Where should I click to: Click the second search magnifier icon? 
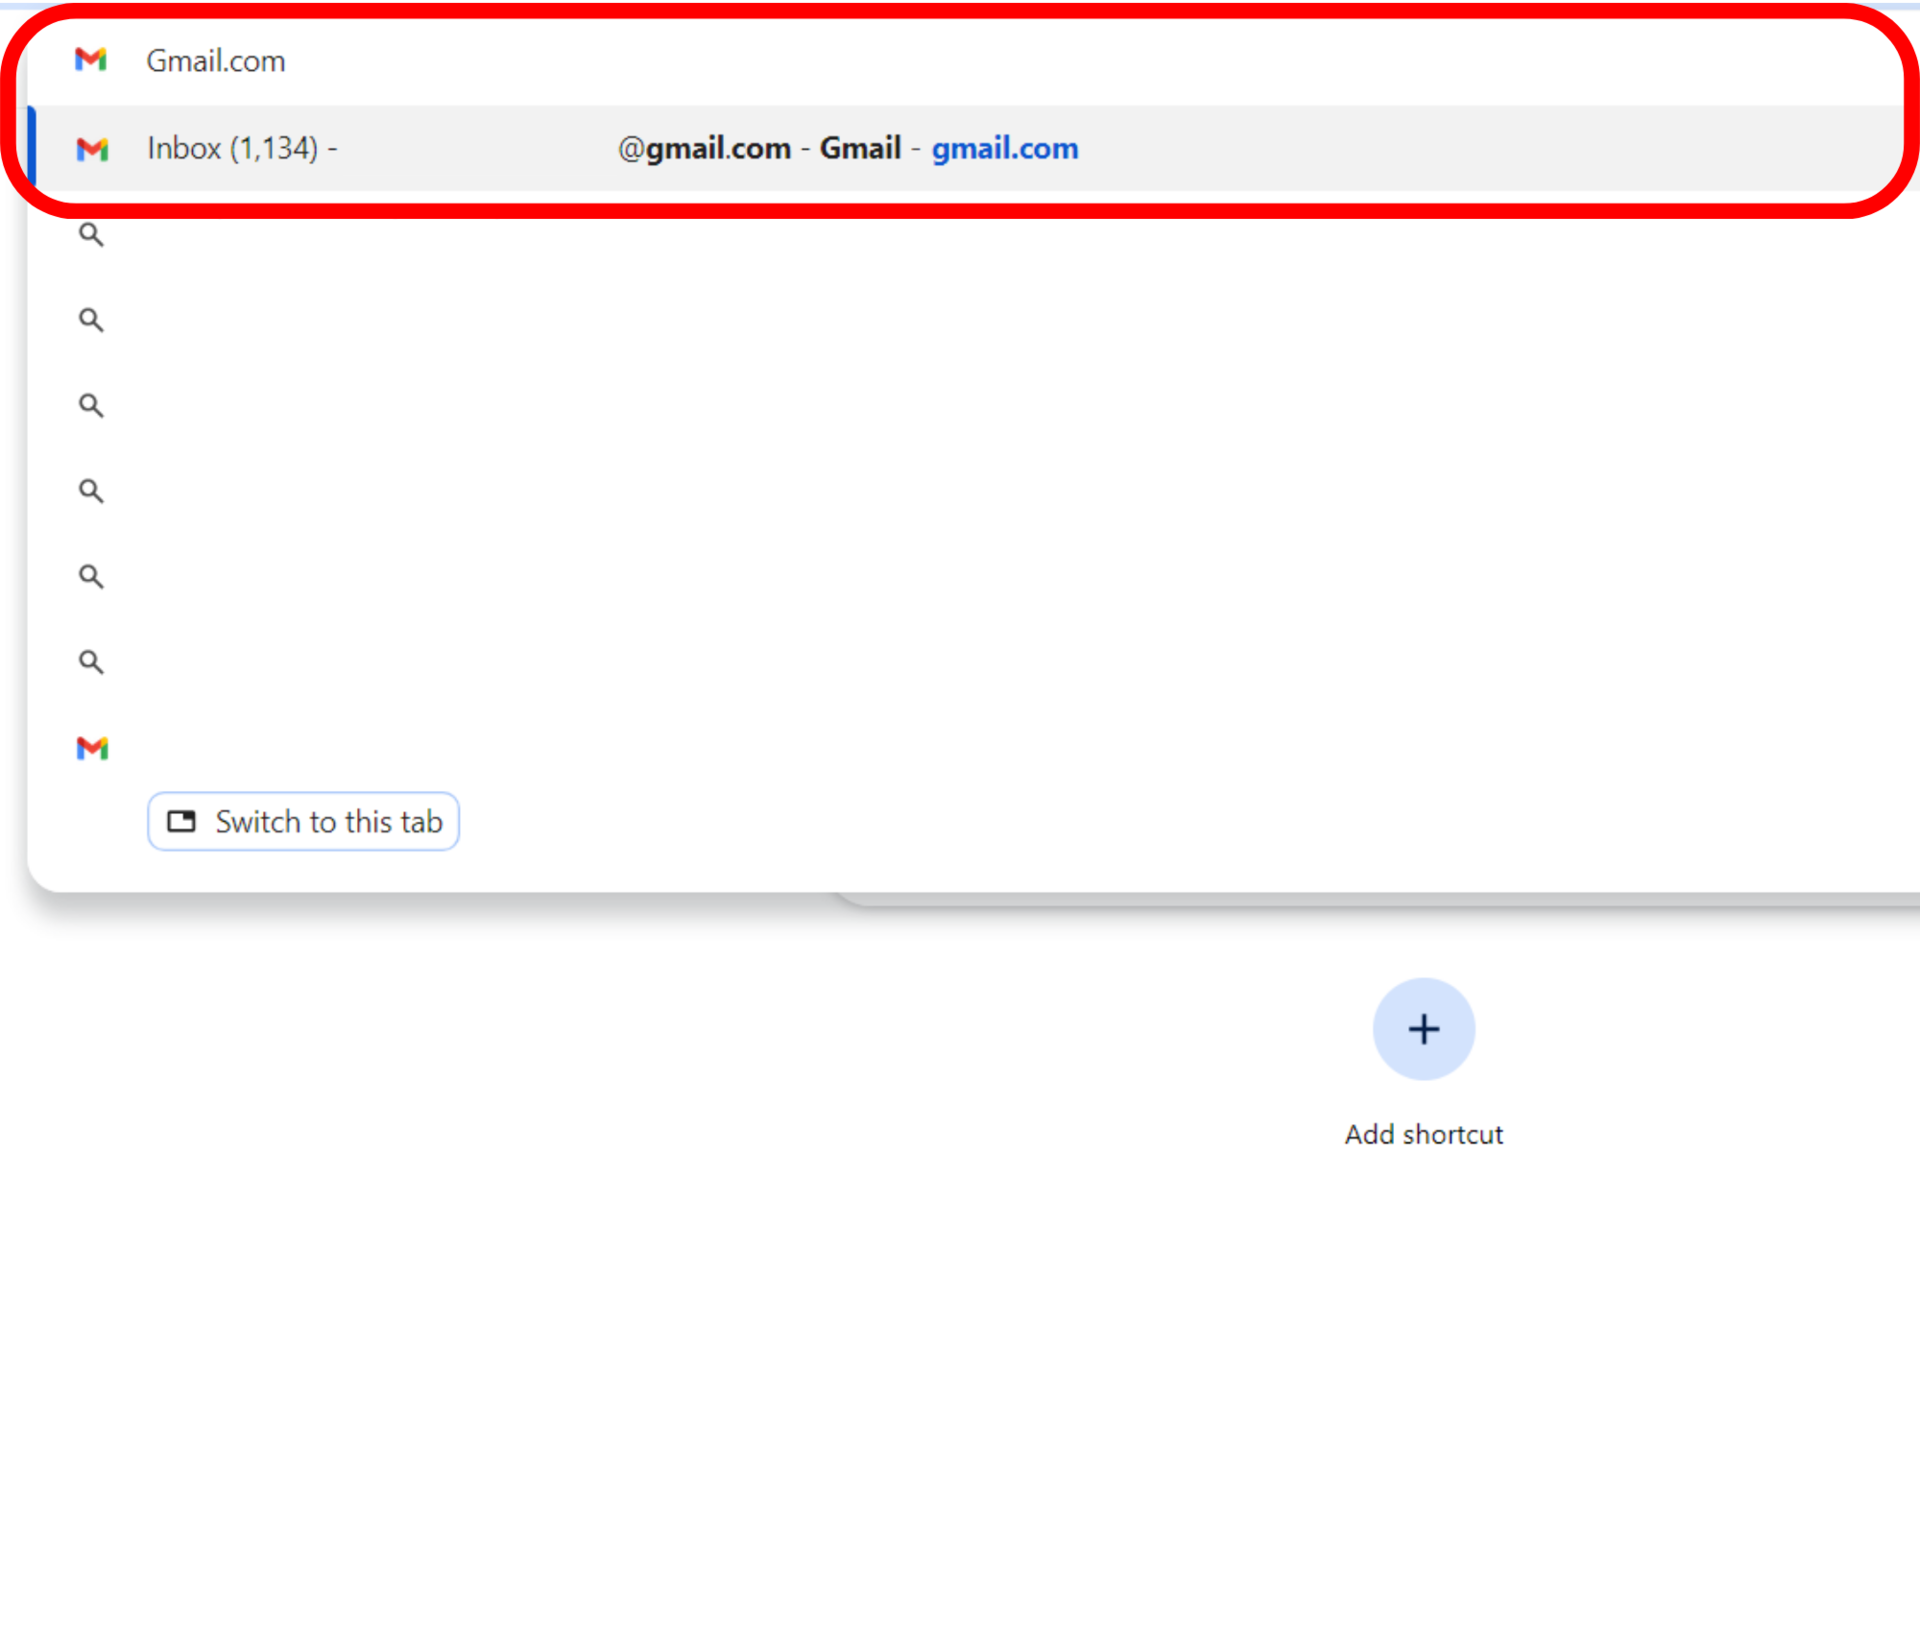pos(91,320)
